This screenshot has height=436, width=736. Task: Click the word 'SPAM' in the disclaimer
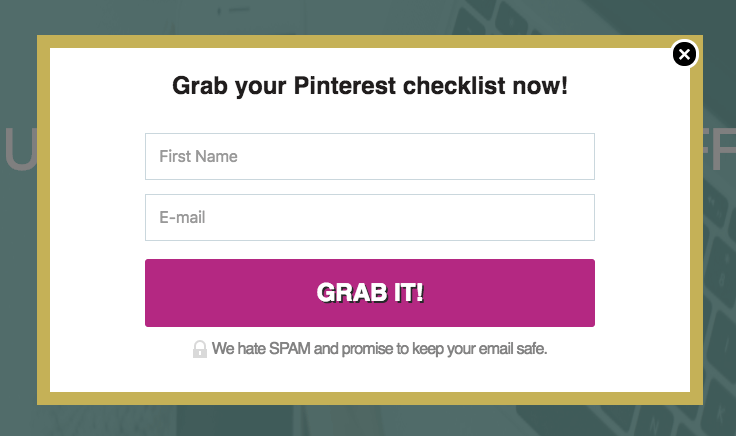tap(290, 349)
